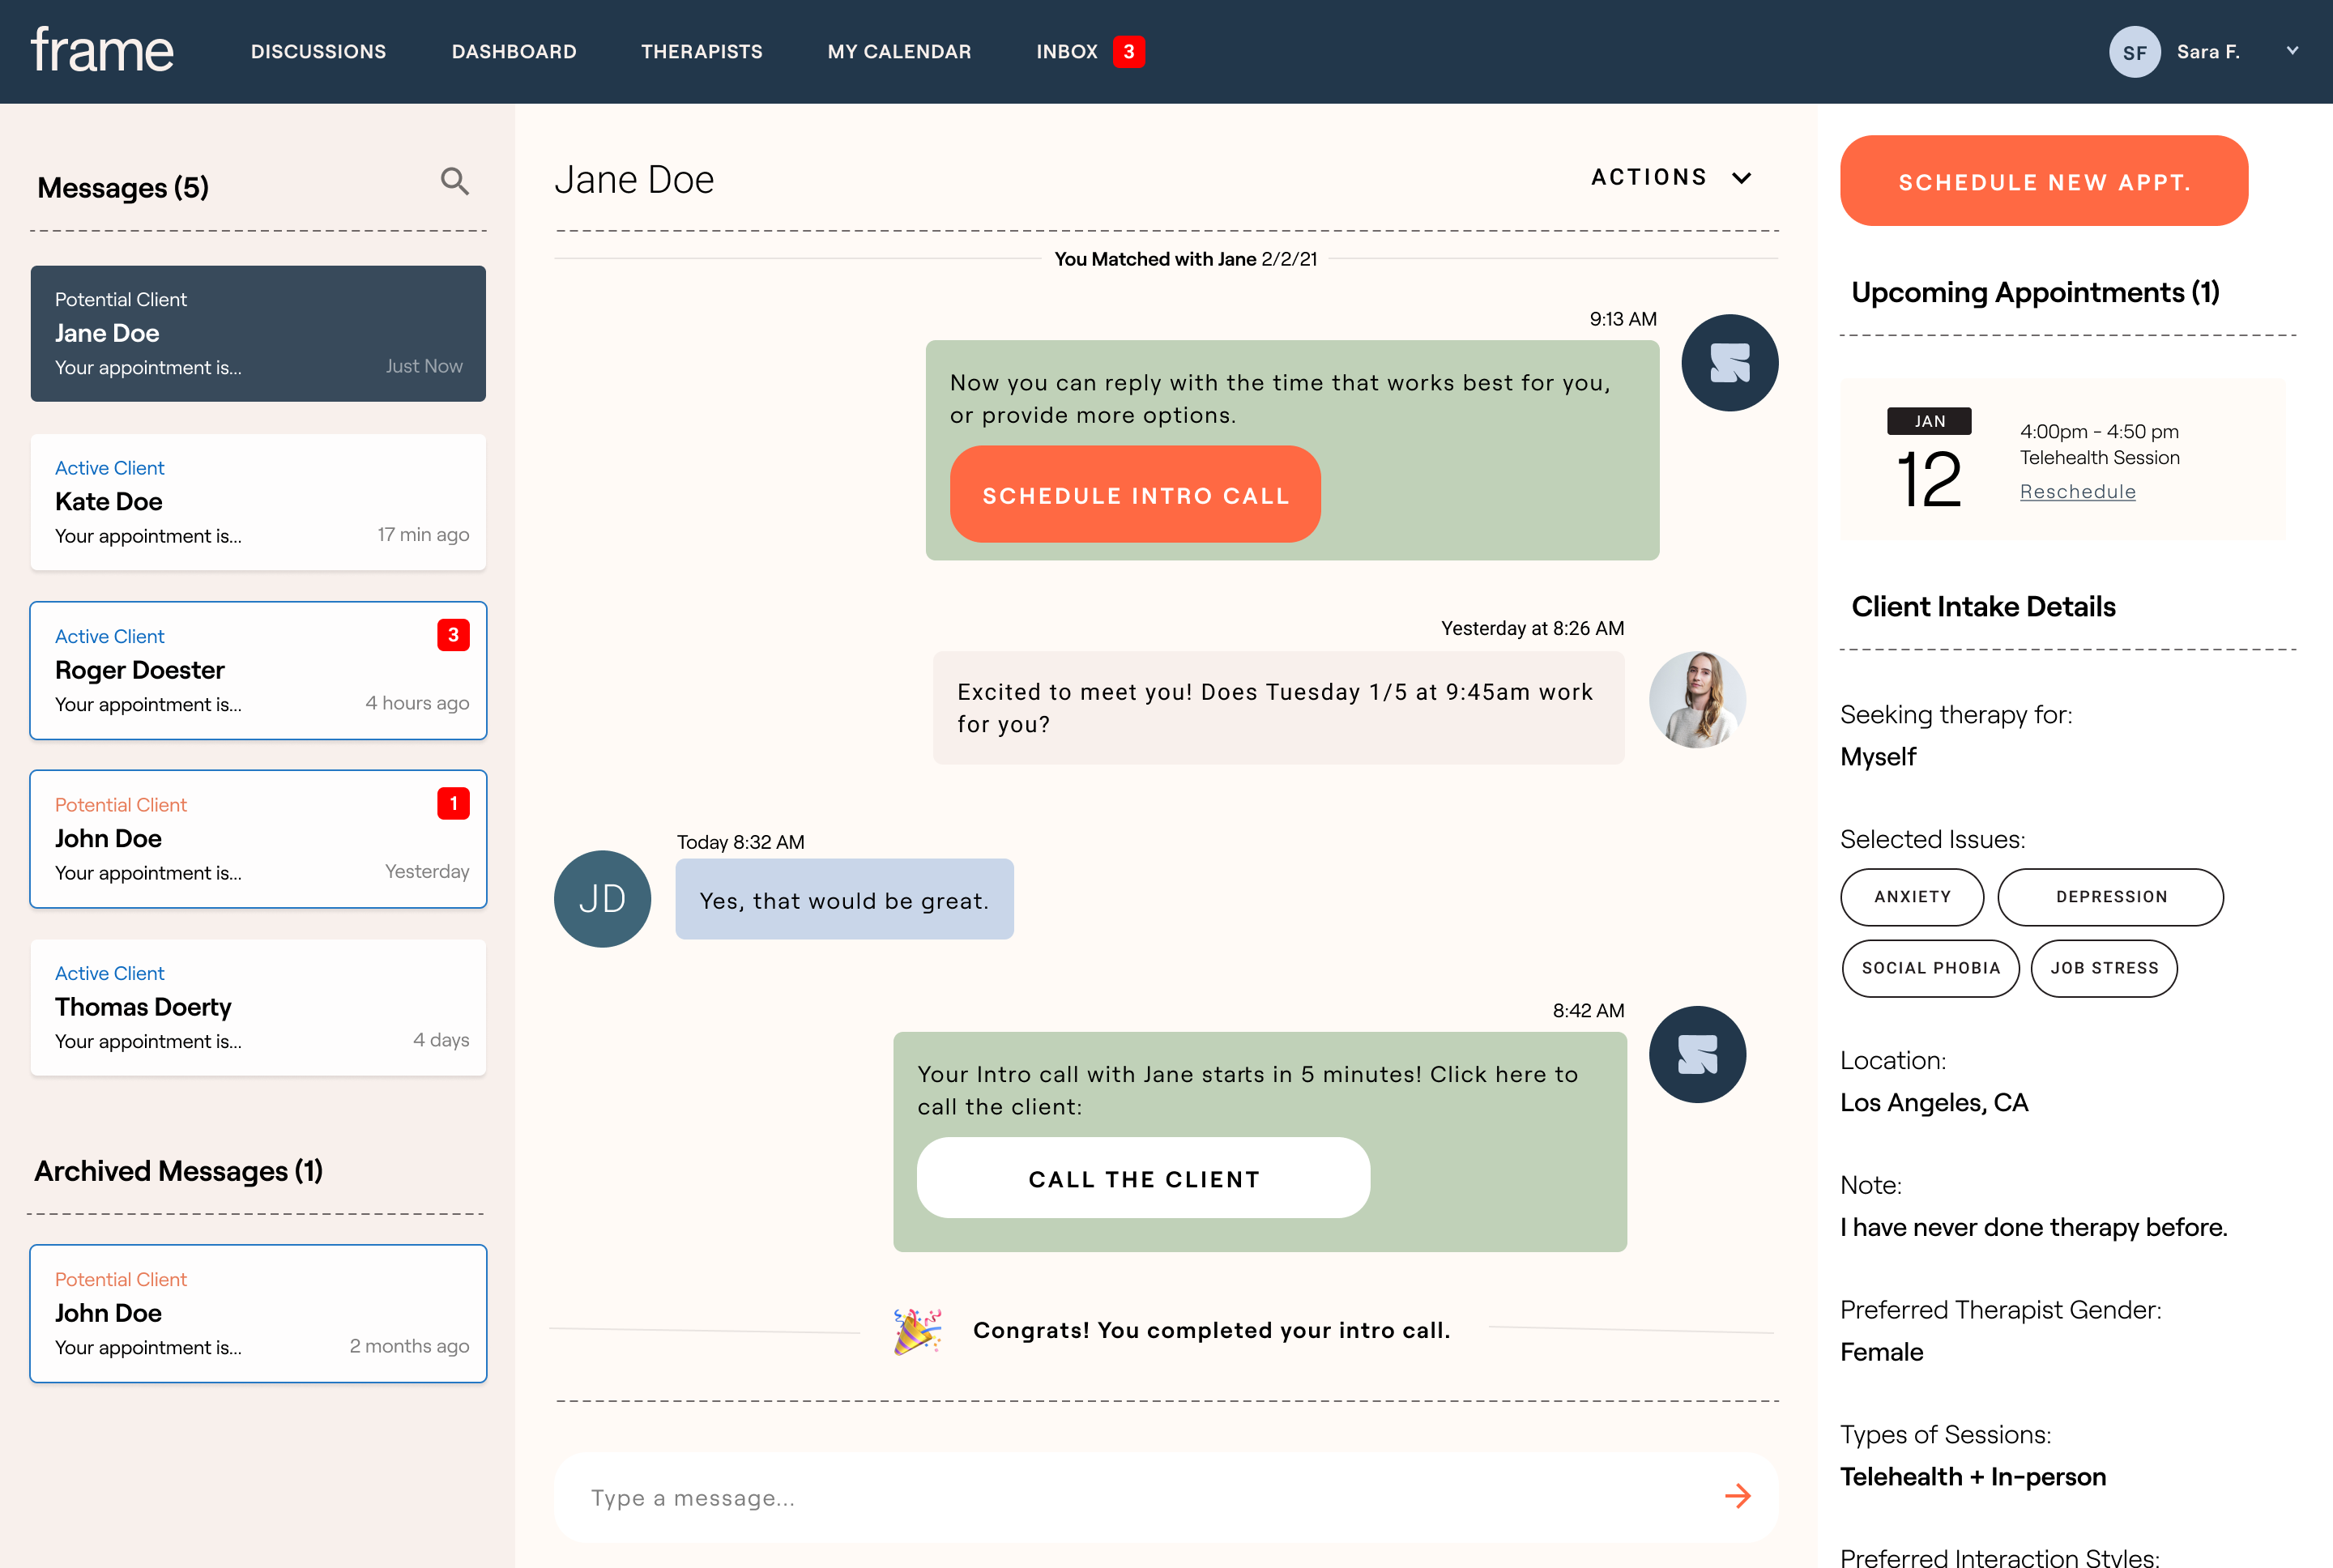Open Kate Doe's message thread

pyautogui.click(x=258, y=502)
